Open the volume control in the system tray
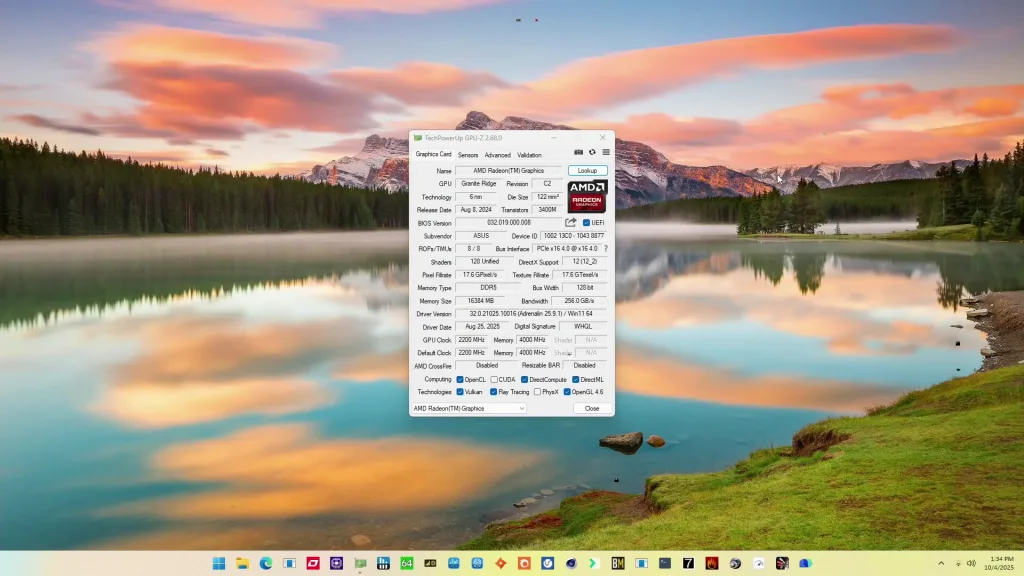The width and height of the screenshot is (1024, 576). click(x=973, y=561)
